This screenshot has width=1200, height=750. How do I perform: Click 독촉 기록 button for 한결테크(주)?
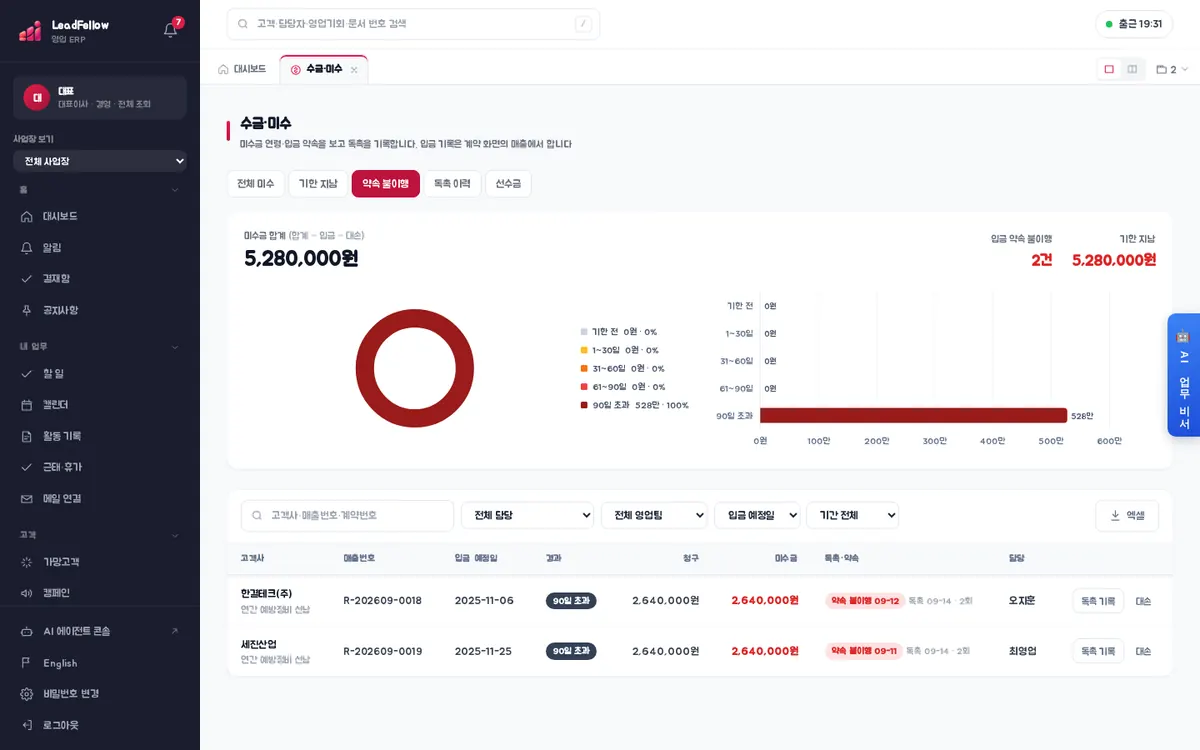(1098, 601)
